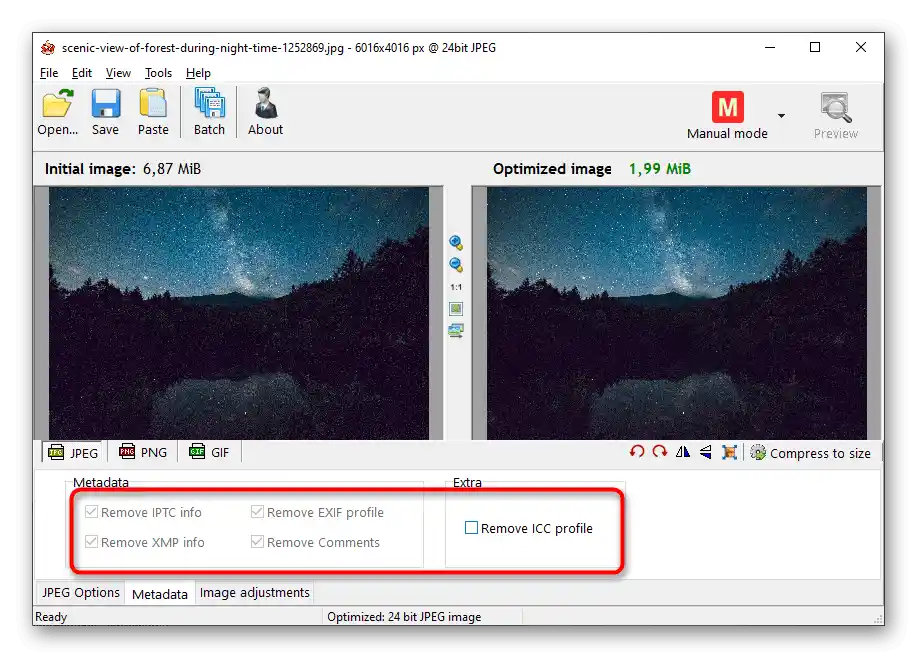Click the Compress to size button
The width and height of the screenshot is (917, 658).
pyautogui.click(x=811, y=453)
